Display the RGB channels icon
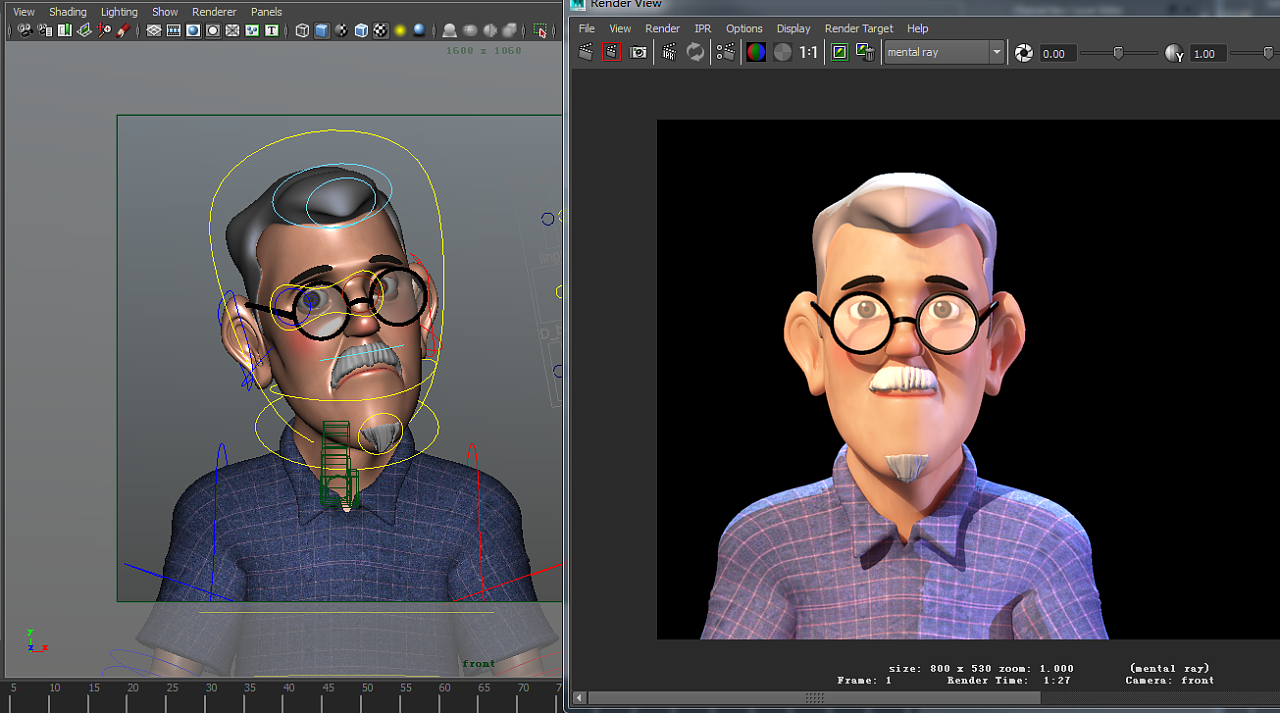 click(756, 52)
